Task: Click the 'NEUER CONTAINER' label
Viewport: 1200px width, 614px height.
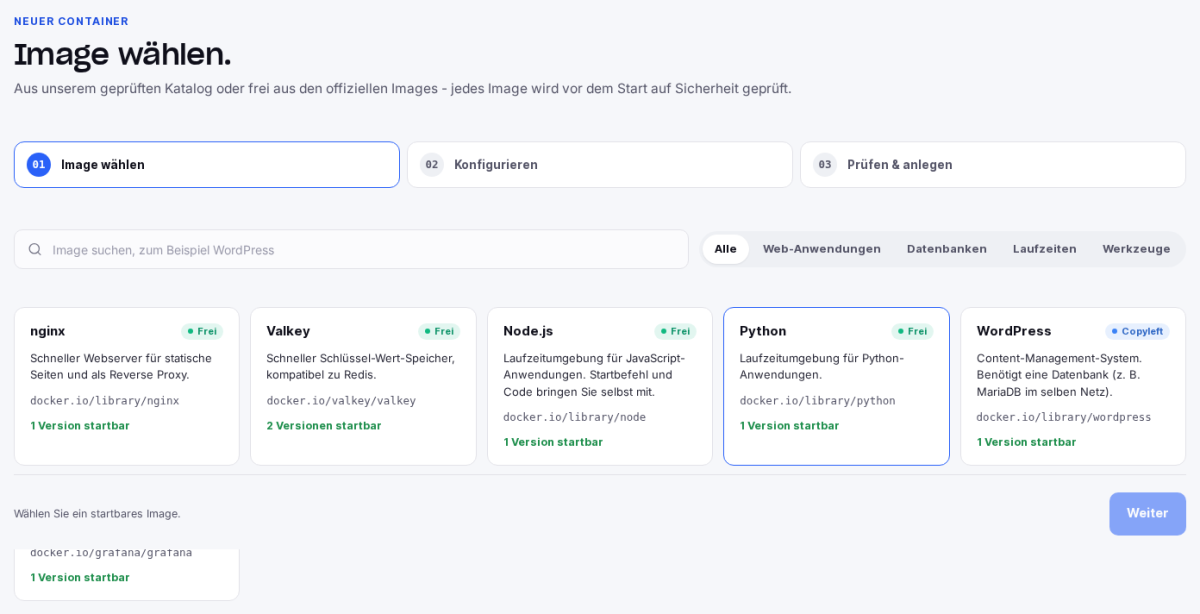Action: click(71, 21)
